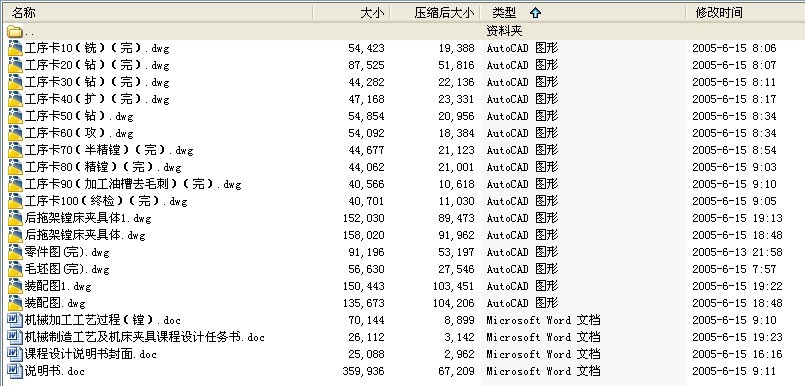The height and width of the screenshot is (386, 805).
Task: Click the Word icon of 课程设计说明书封面.doc
Action: coord(15,353)
